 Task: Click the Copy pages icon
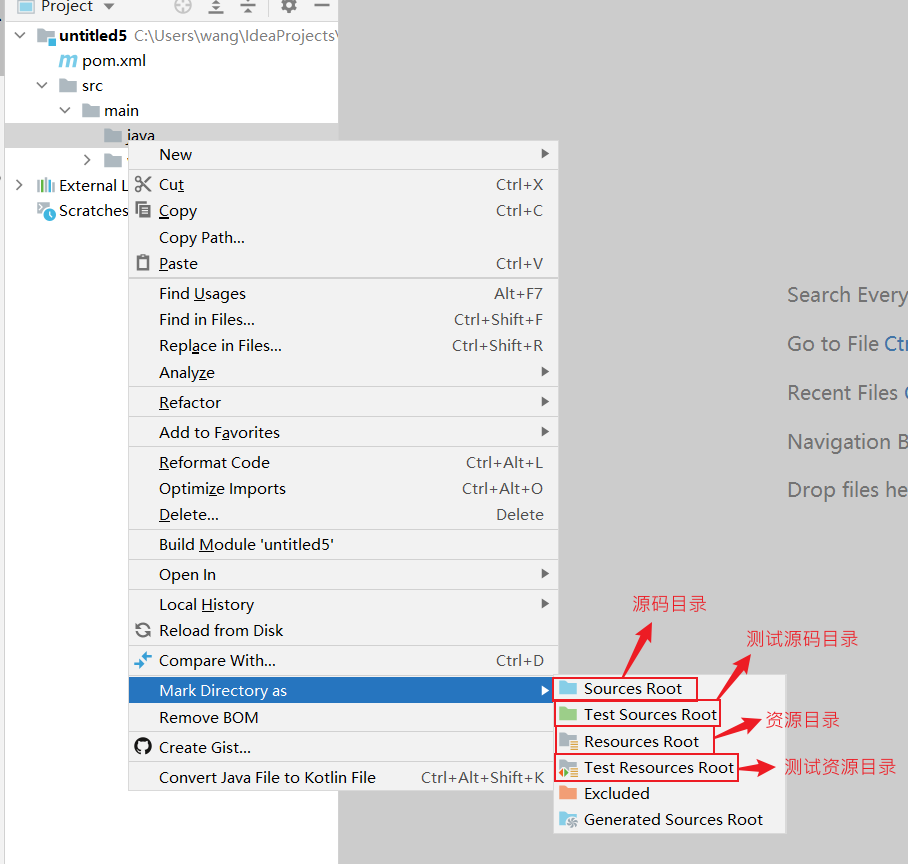[143, 209]
